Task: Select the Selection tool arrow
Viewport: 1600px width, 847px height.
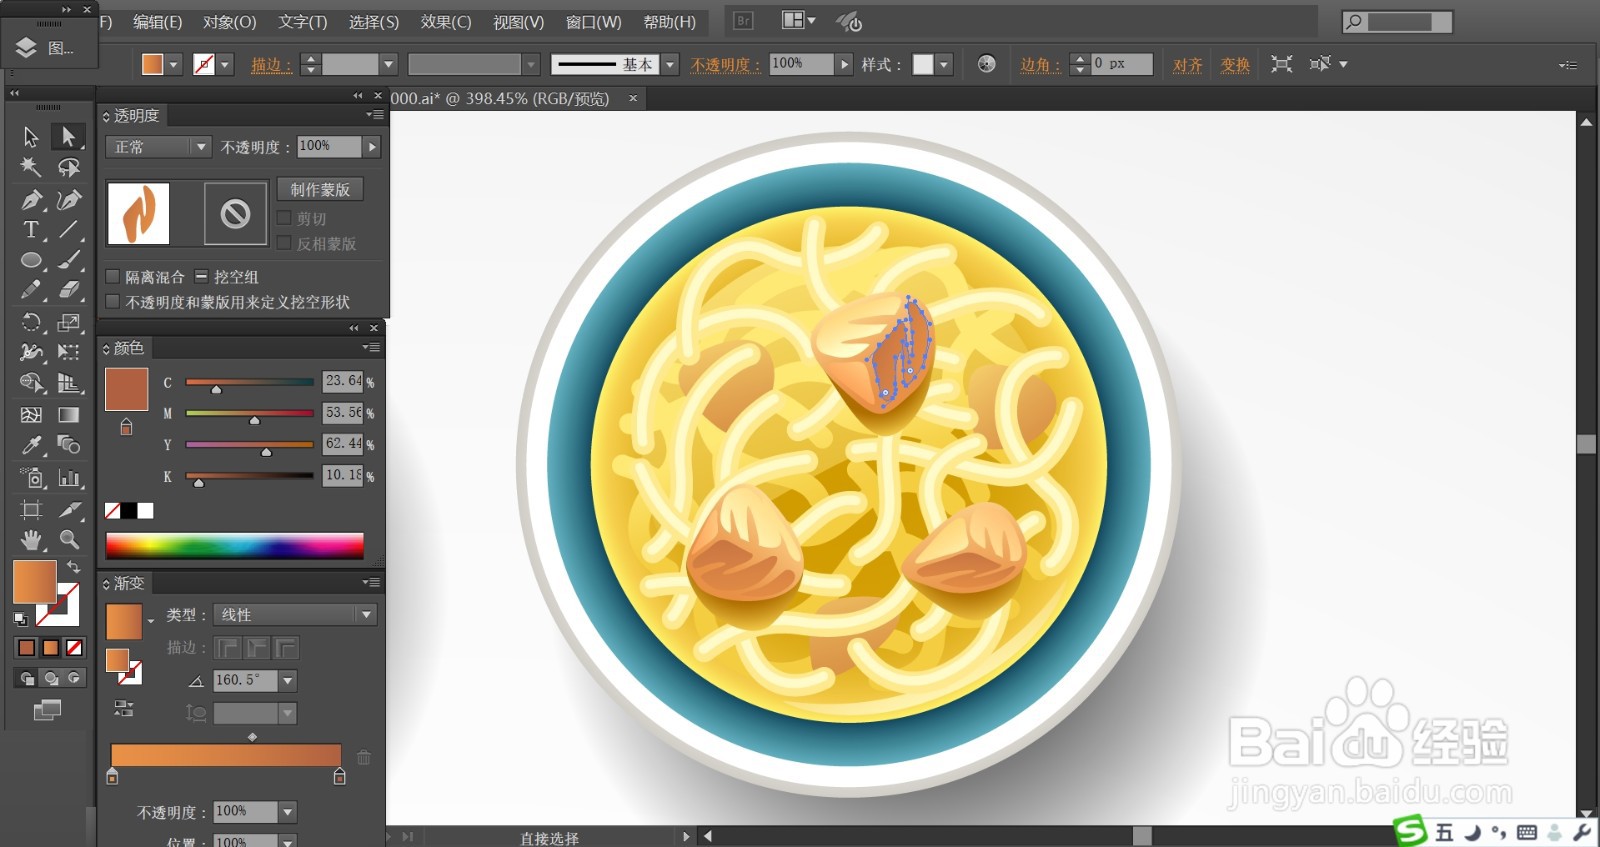Action: tap(31, 136)
